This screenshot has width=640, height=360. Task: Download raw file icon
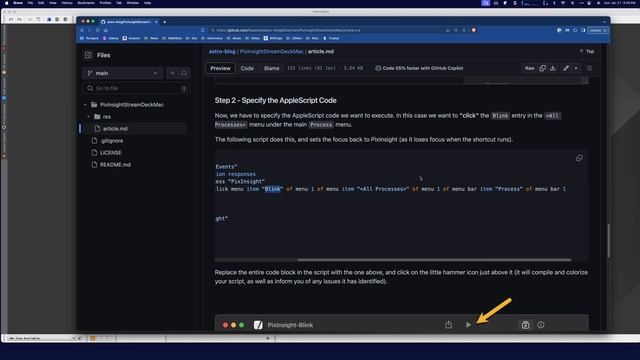pyautogui.click(x=553, y=68)
